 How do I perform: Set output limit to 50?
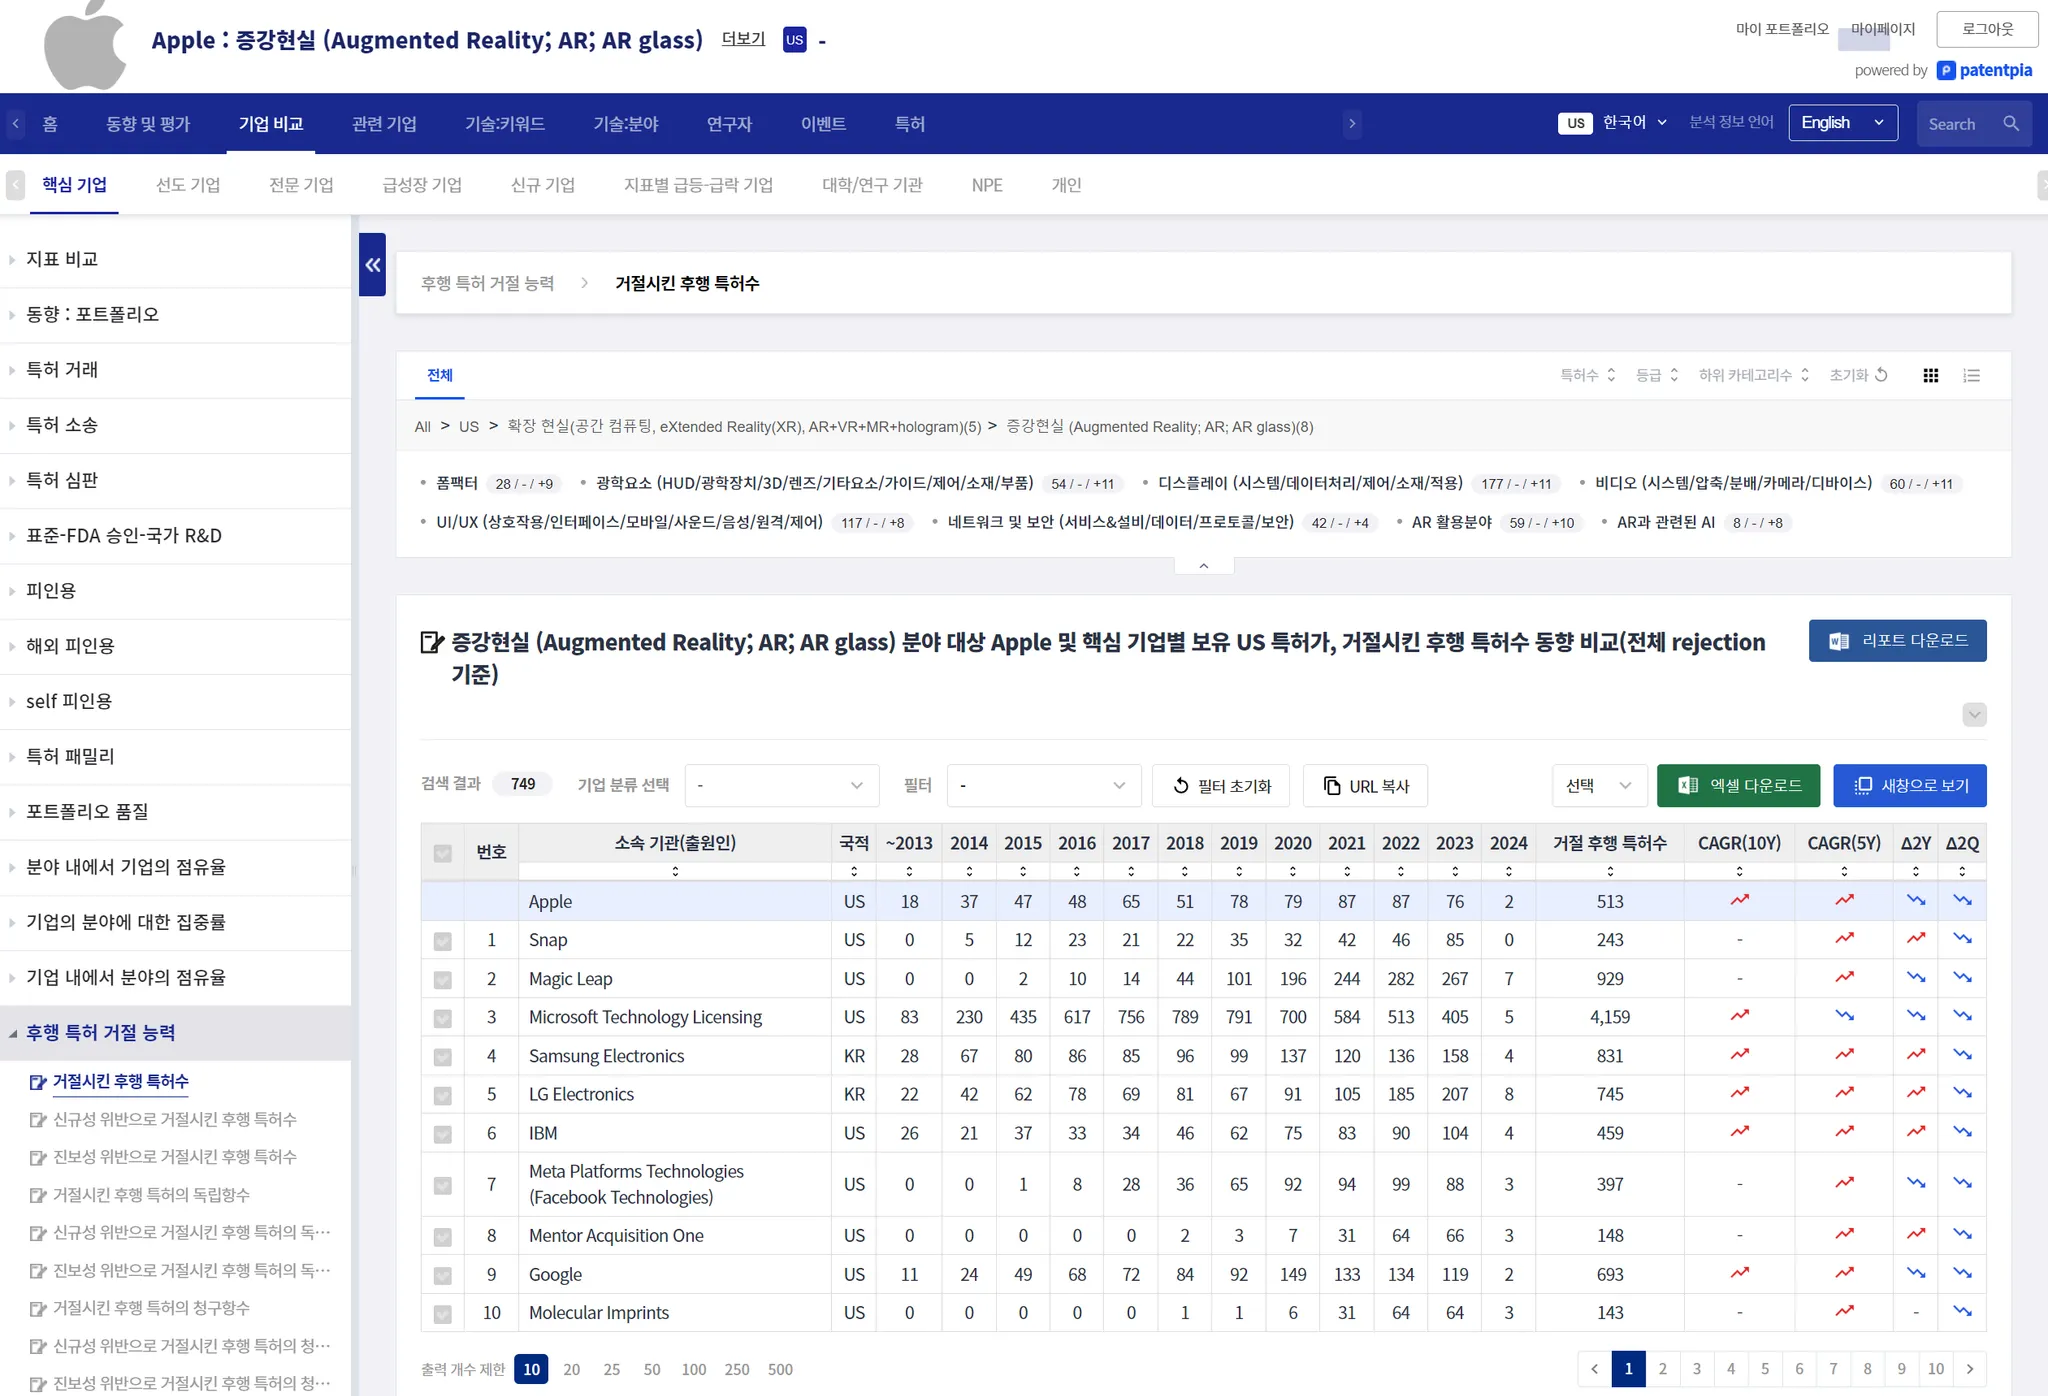point(652,1370)
